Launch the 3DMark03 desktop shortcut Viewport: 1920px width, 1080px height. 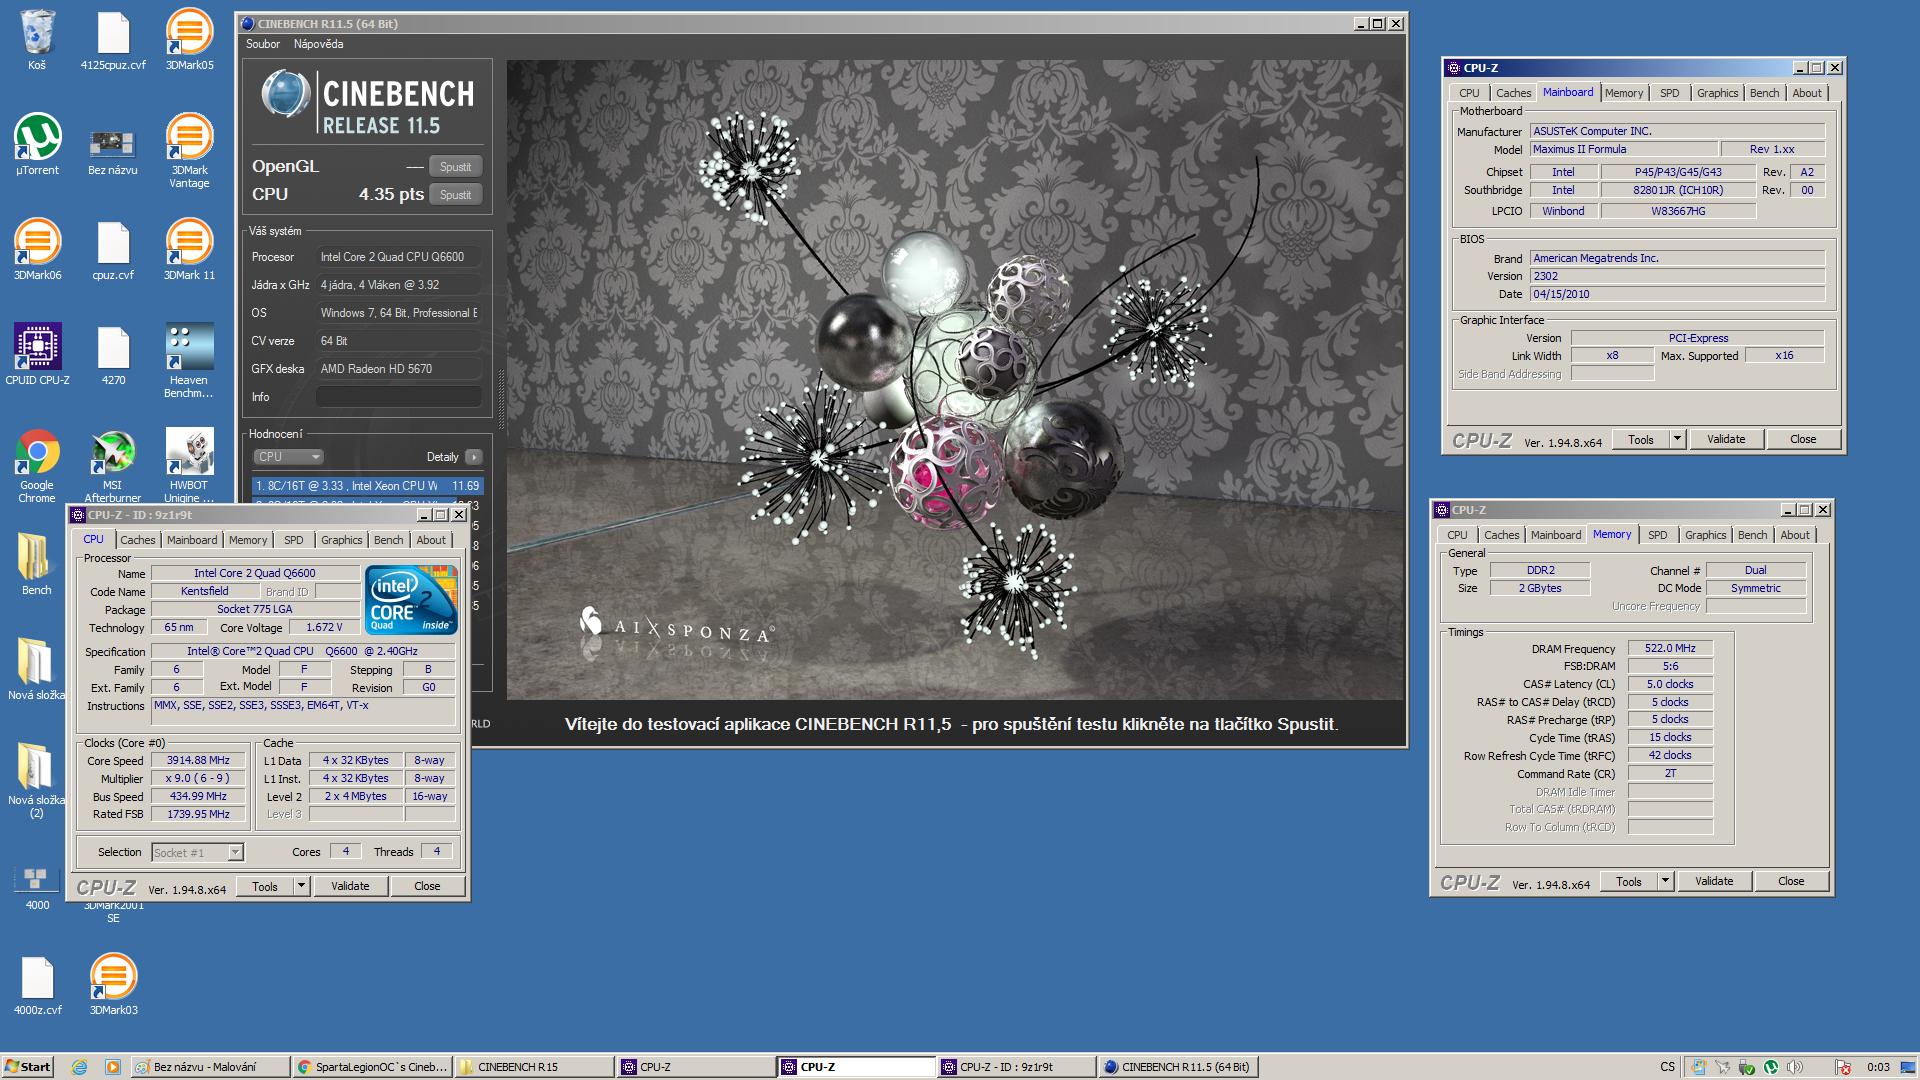pos(113,985)
